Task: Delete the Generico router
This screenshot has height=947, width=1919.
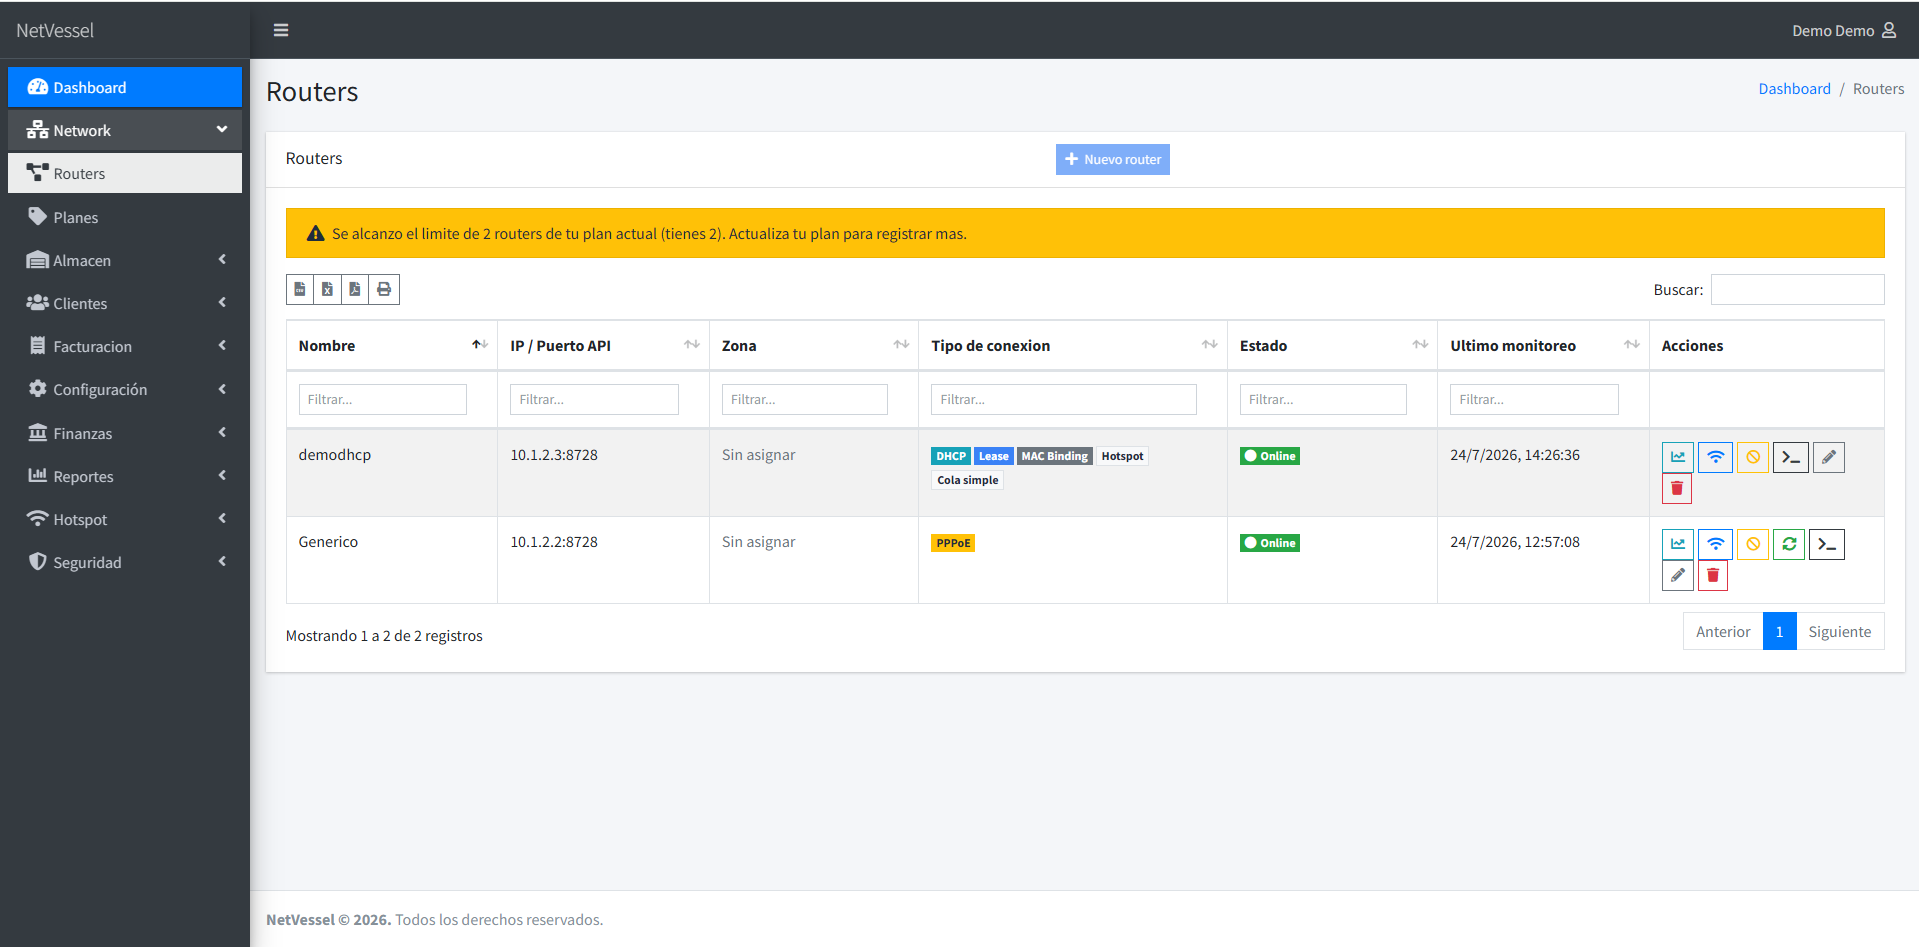Action: (1713, 575)
